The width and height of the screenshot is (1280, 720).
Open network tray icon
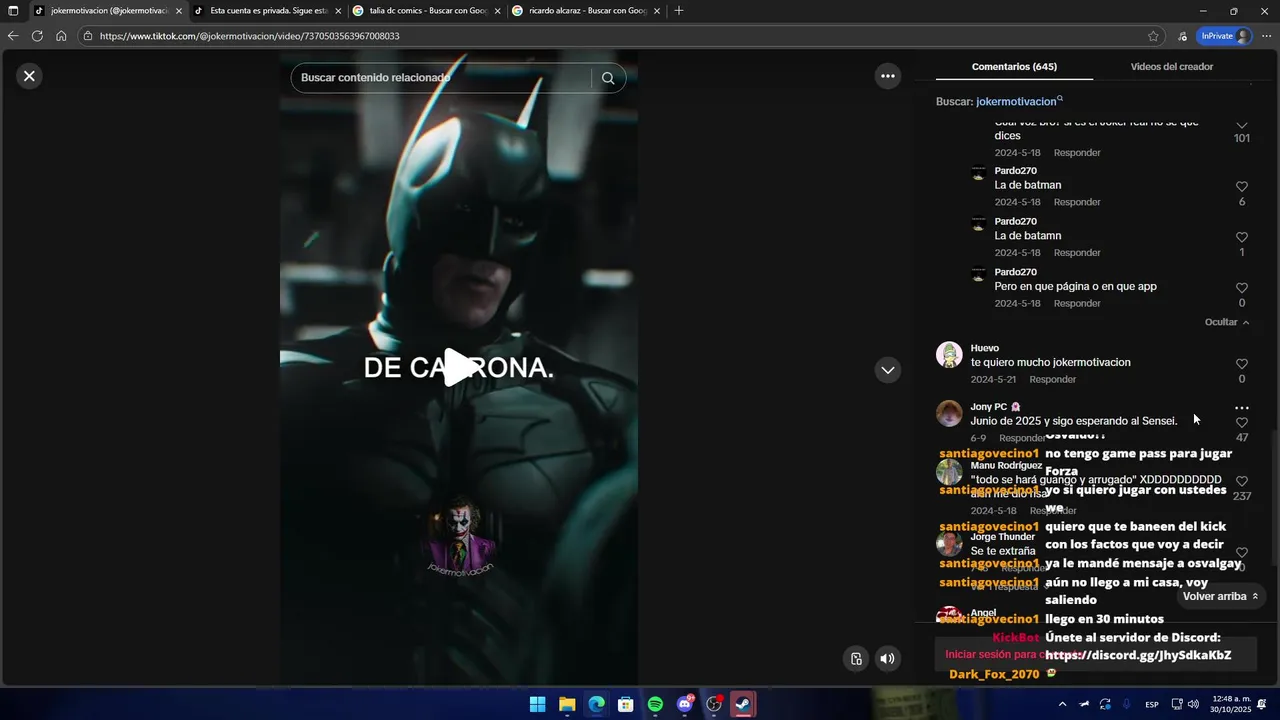1177,704
